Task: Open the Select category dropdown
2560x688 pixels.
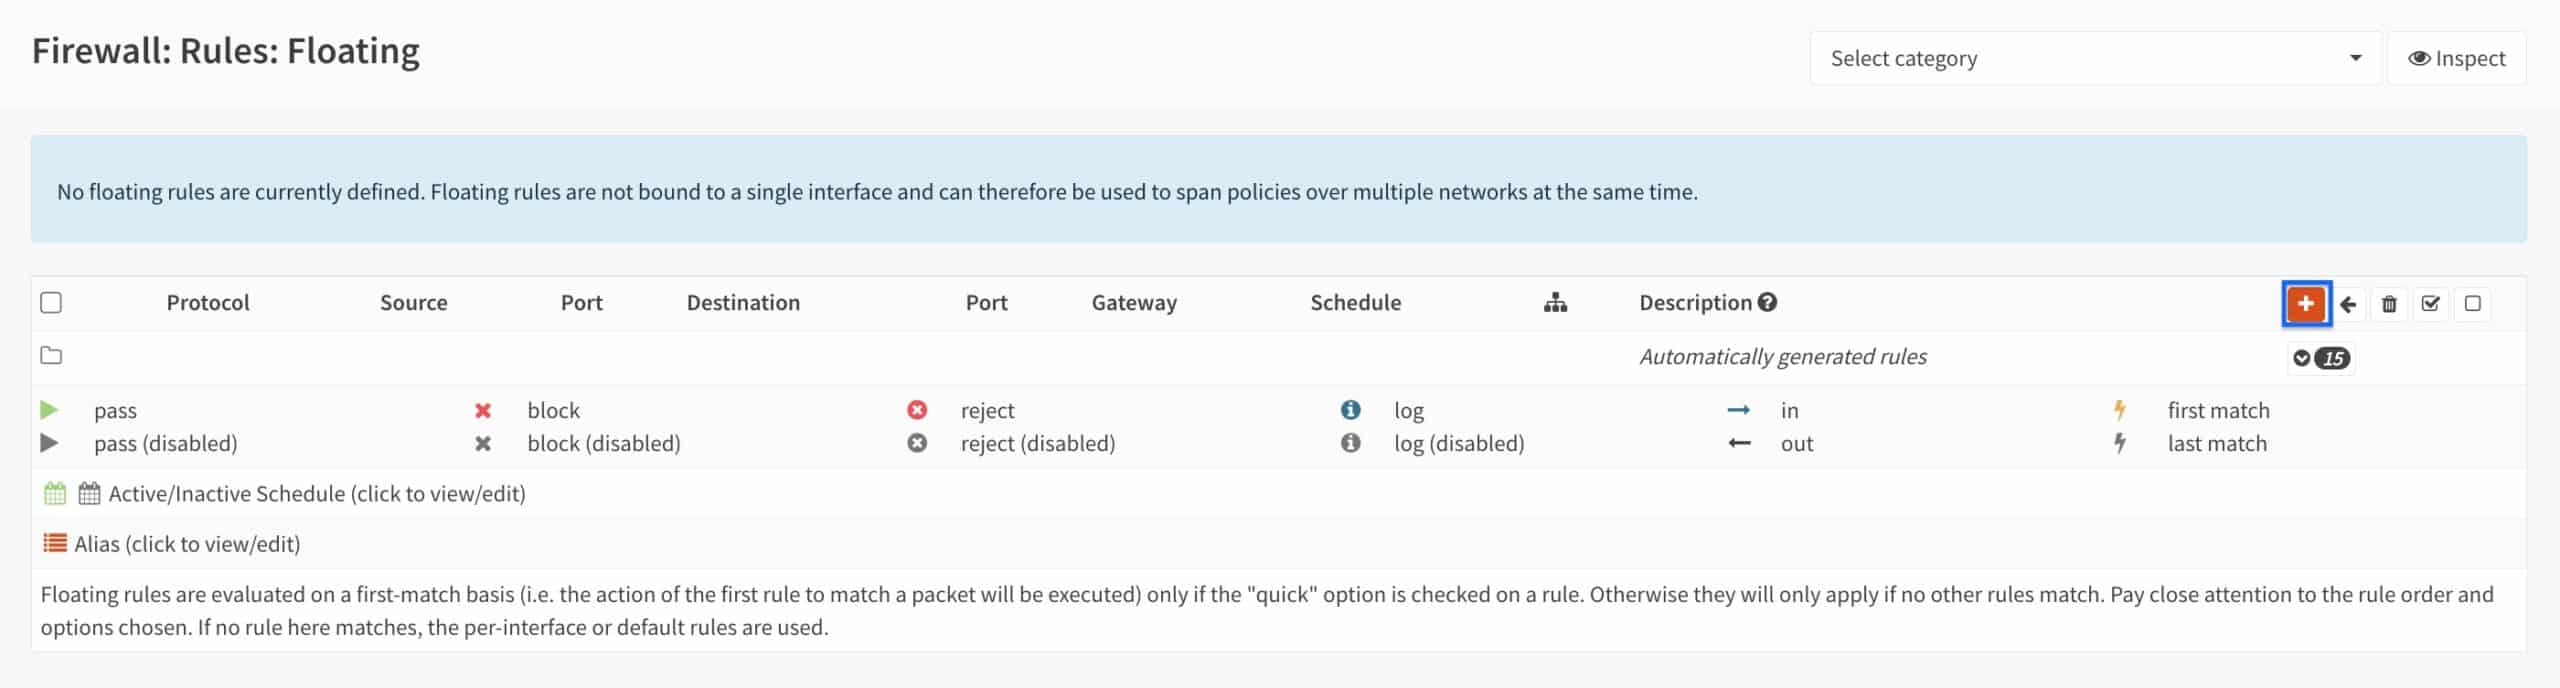Action: [2095, 58]
